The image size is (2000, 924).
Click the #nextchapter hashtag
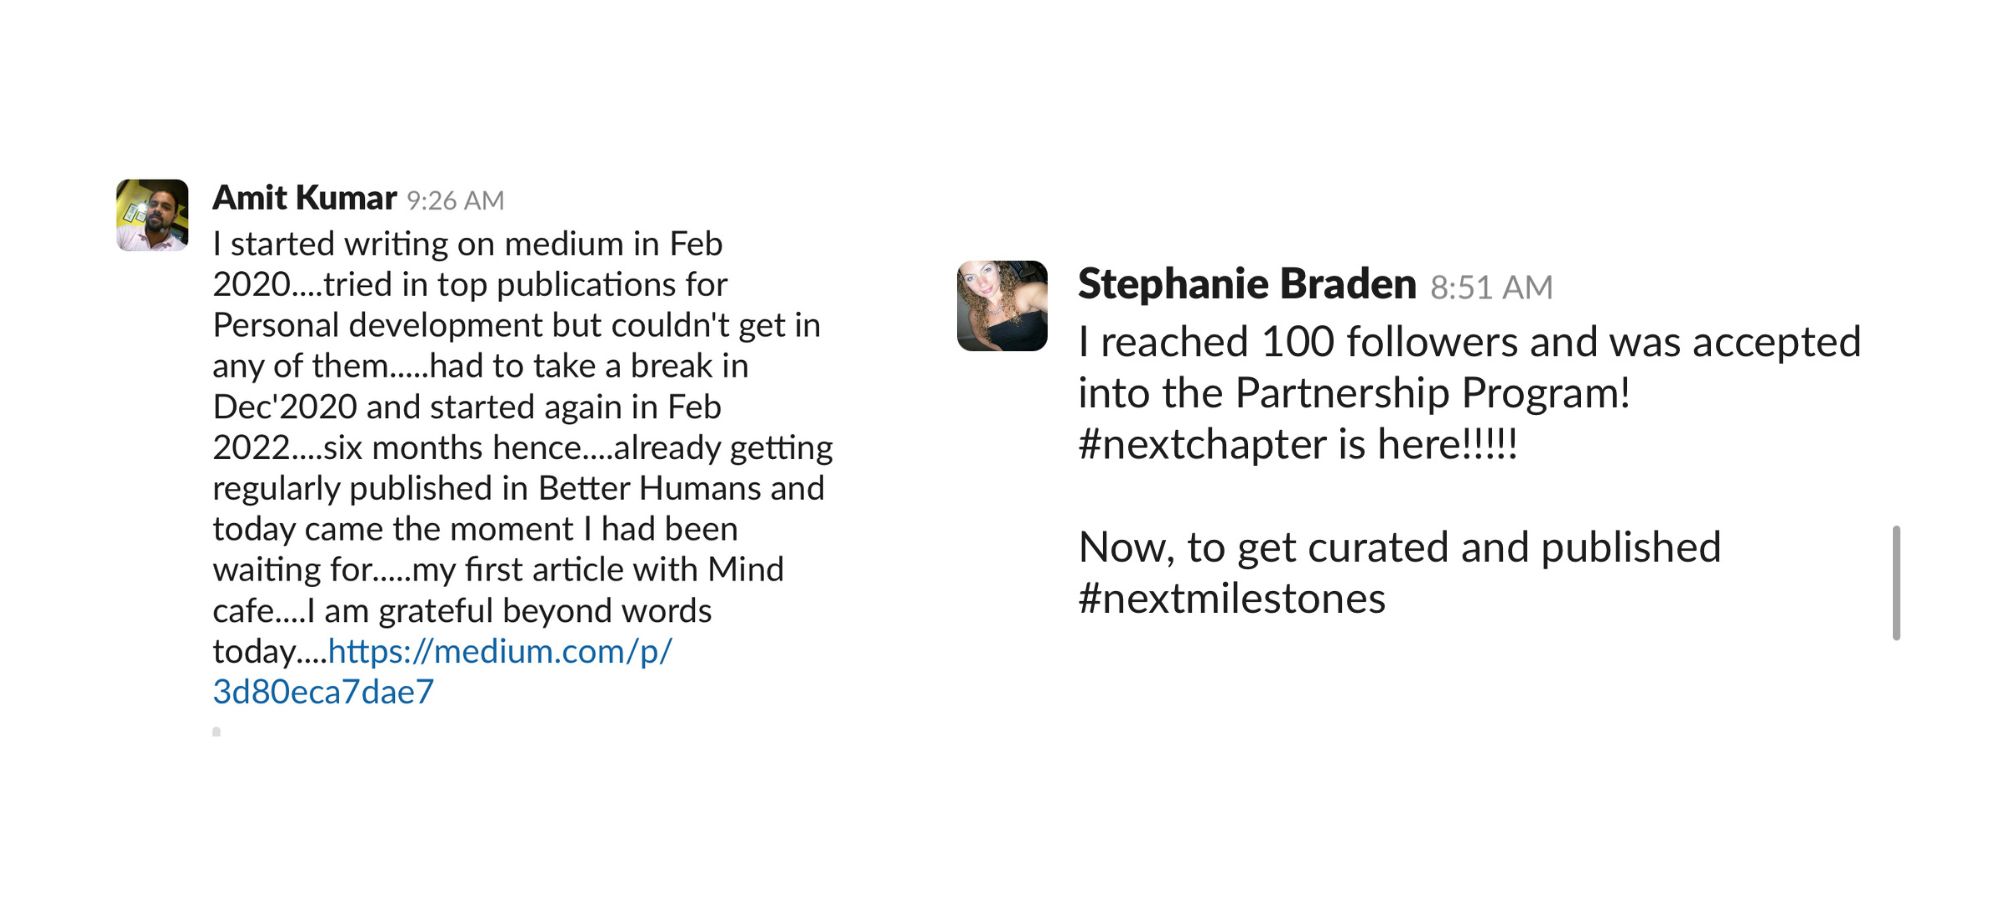pyautogui.click(x=1203, y=445)
